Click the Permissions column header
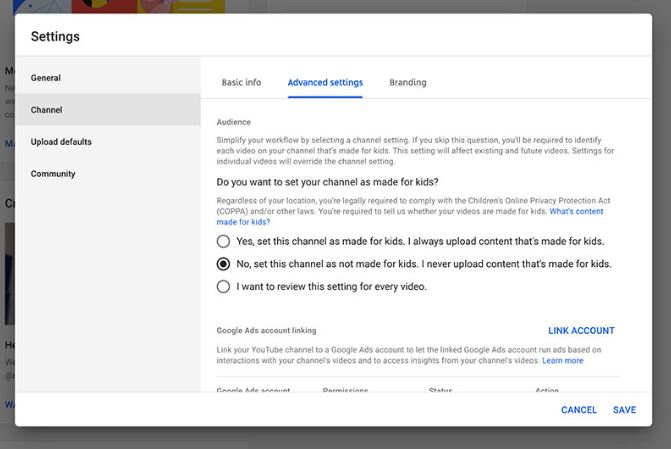This screenshot has width=671, height=449. (x=345, y=390)
